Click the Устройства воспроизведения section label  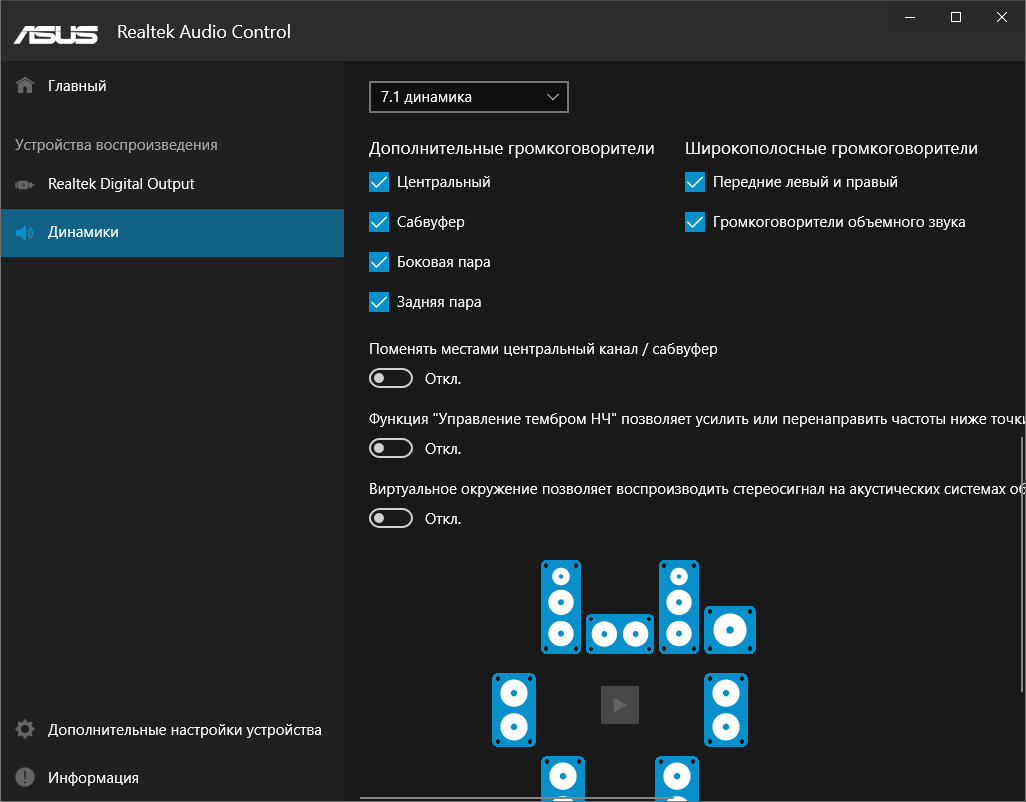tap(116, 145)
